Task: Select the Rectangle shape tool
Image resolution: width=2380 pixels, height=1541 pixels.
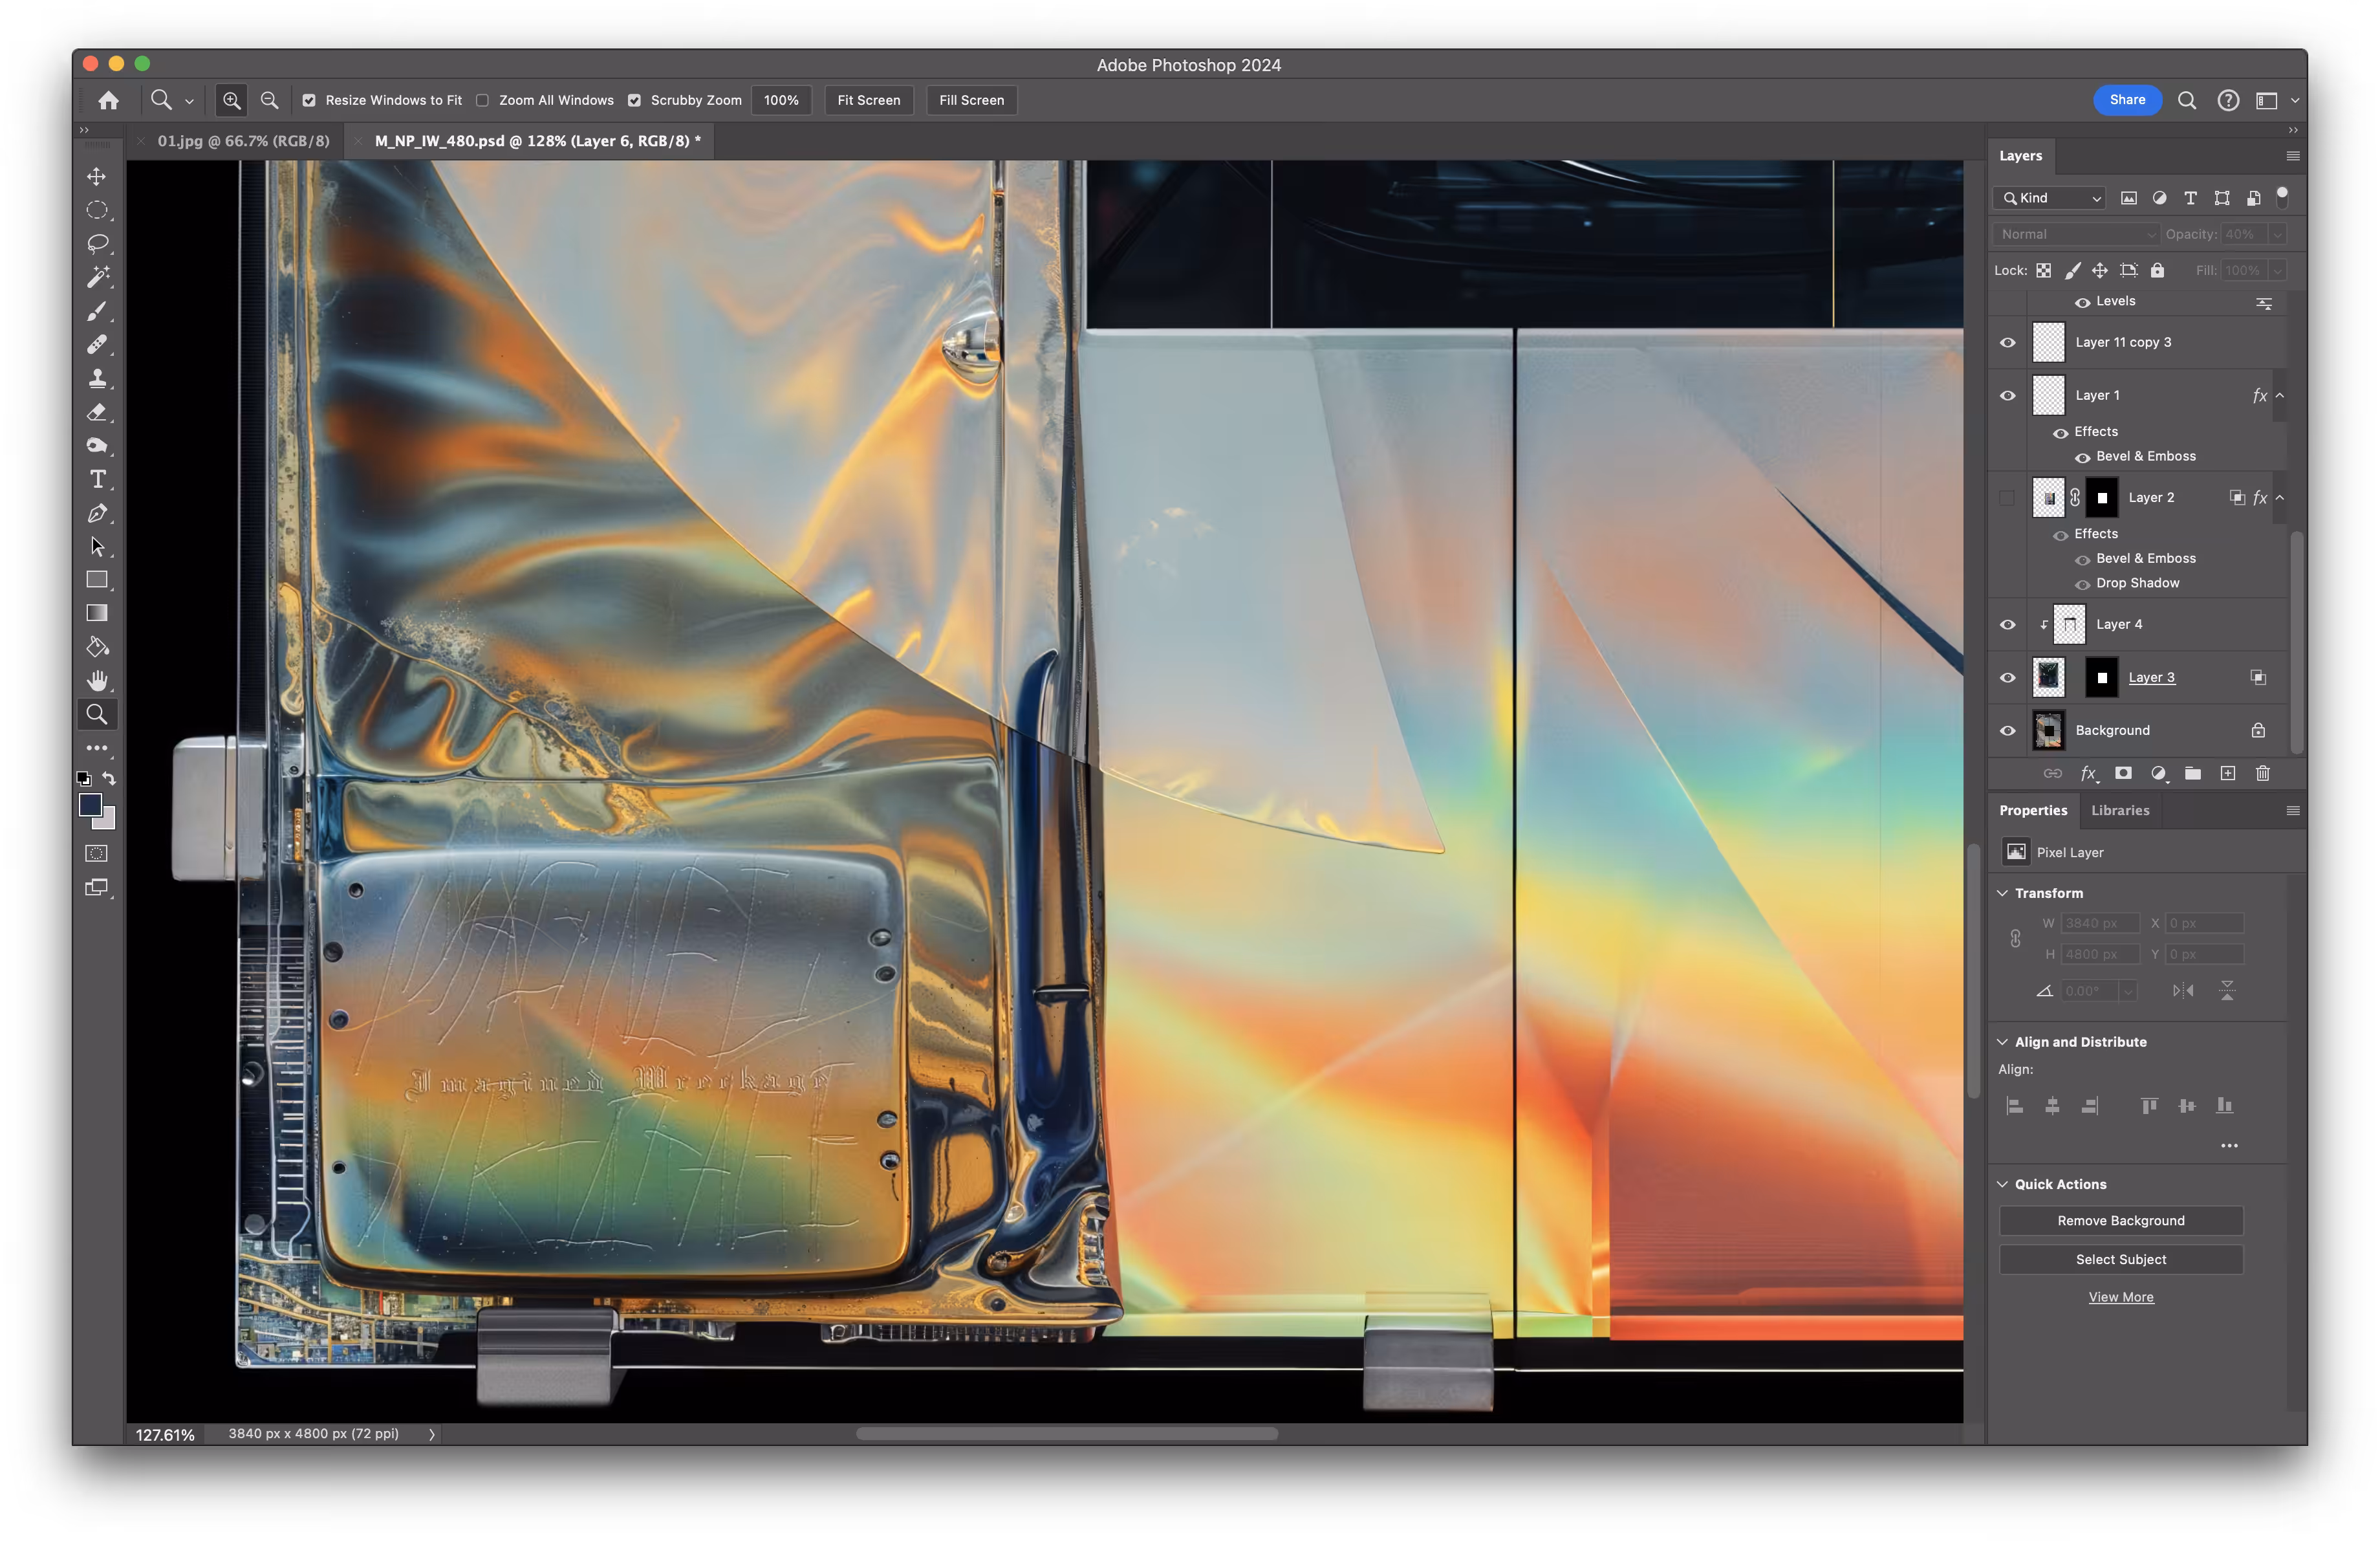Action: tap(97, 580)
